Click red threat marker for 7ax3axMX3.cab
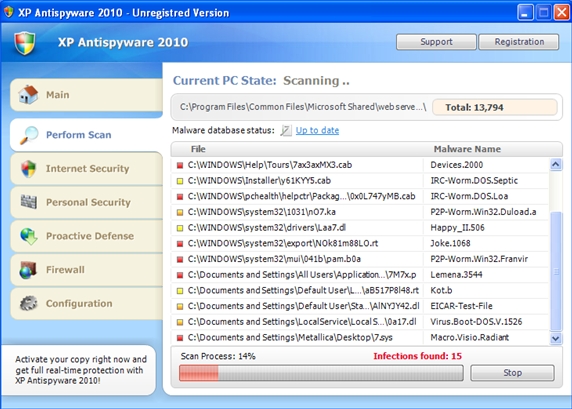Screen dimensions: 572x409 180,165
